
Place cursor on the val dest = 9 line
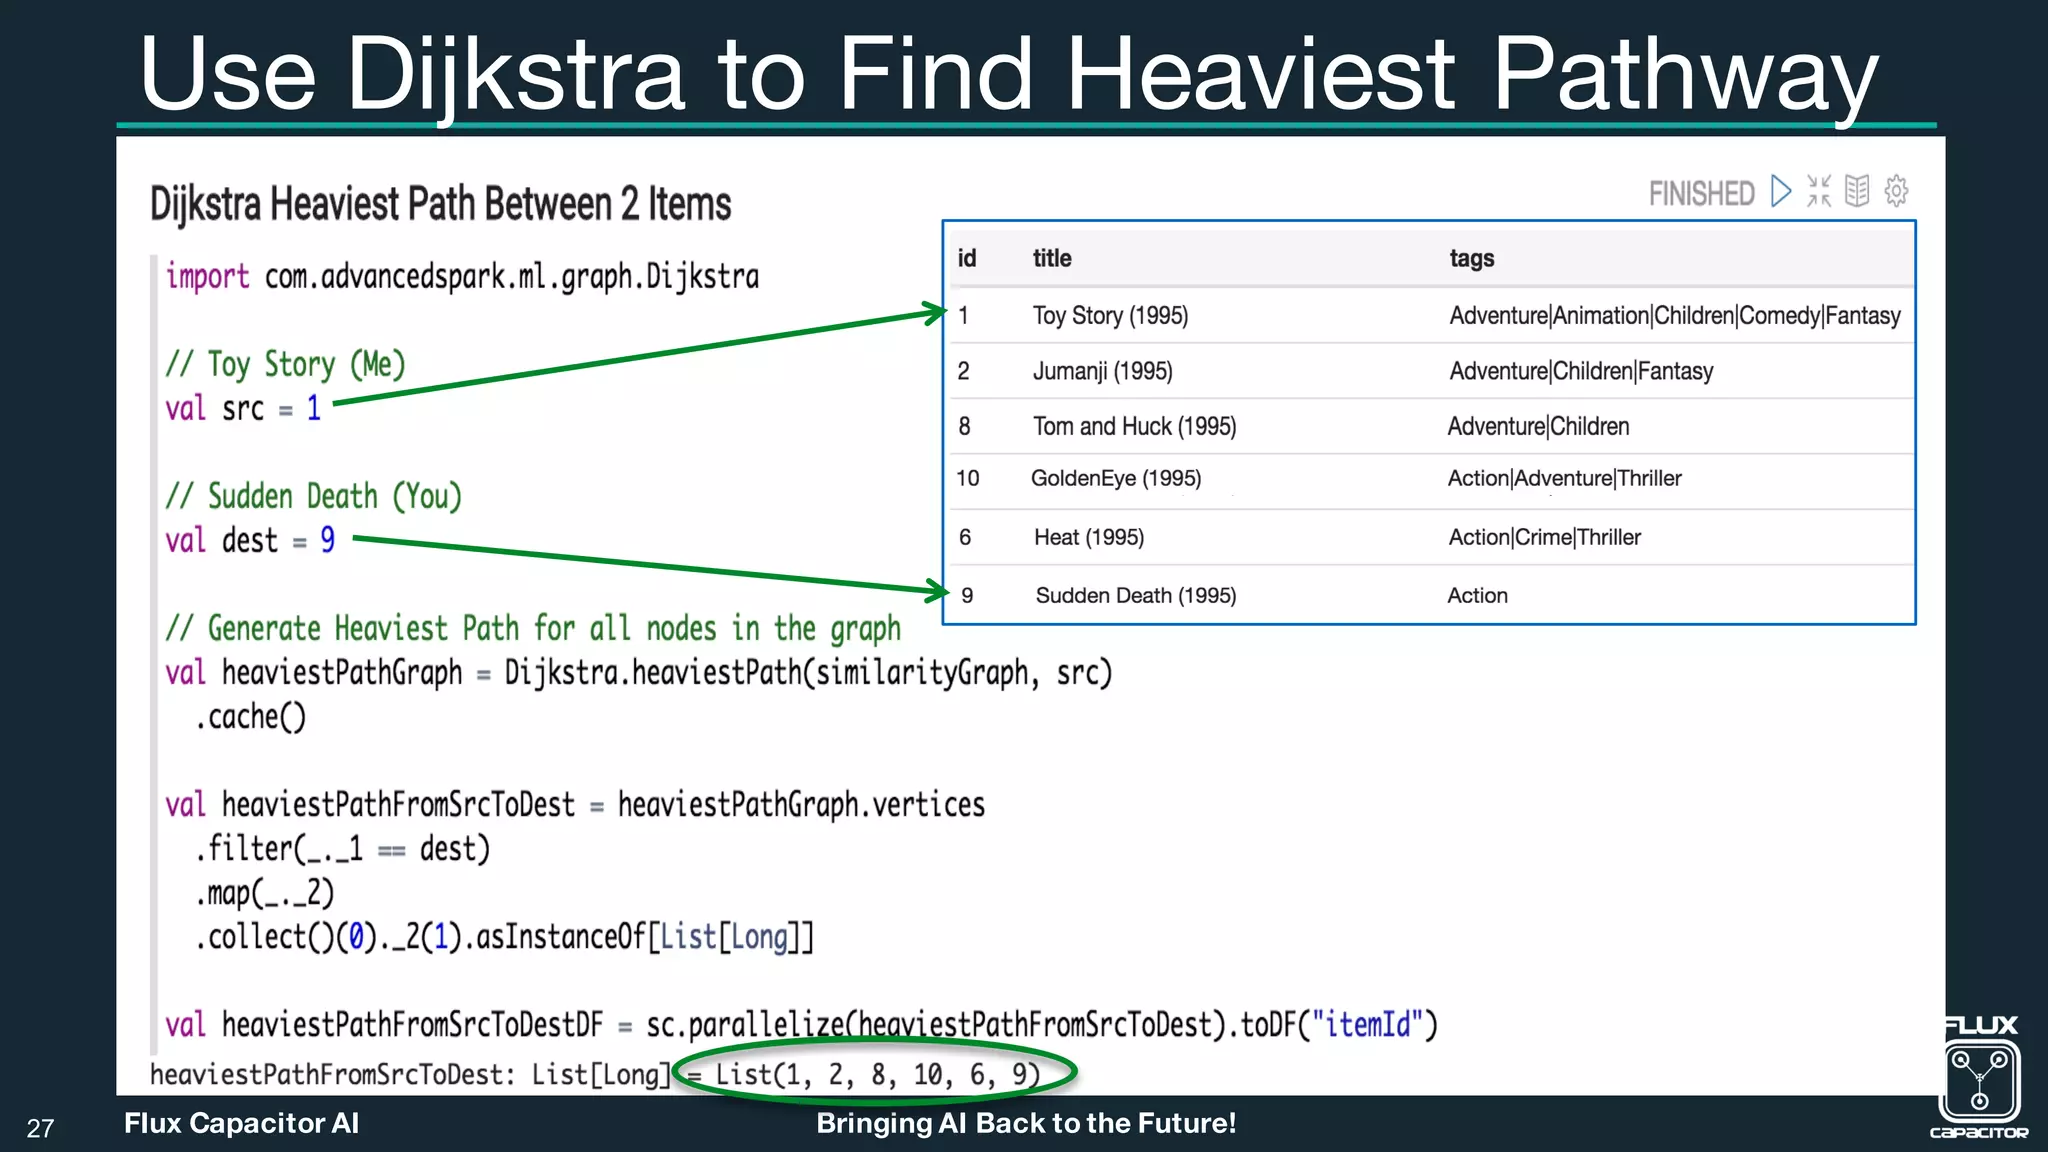tap(250, 541)
